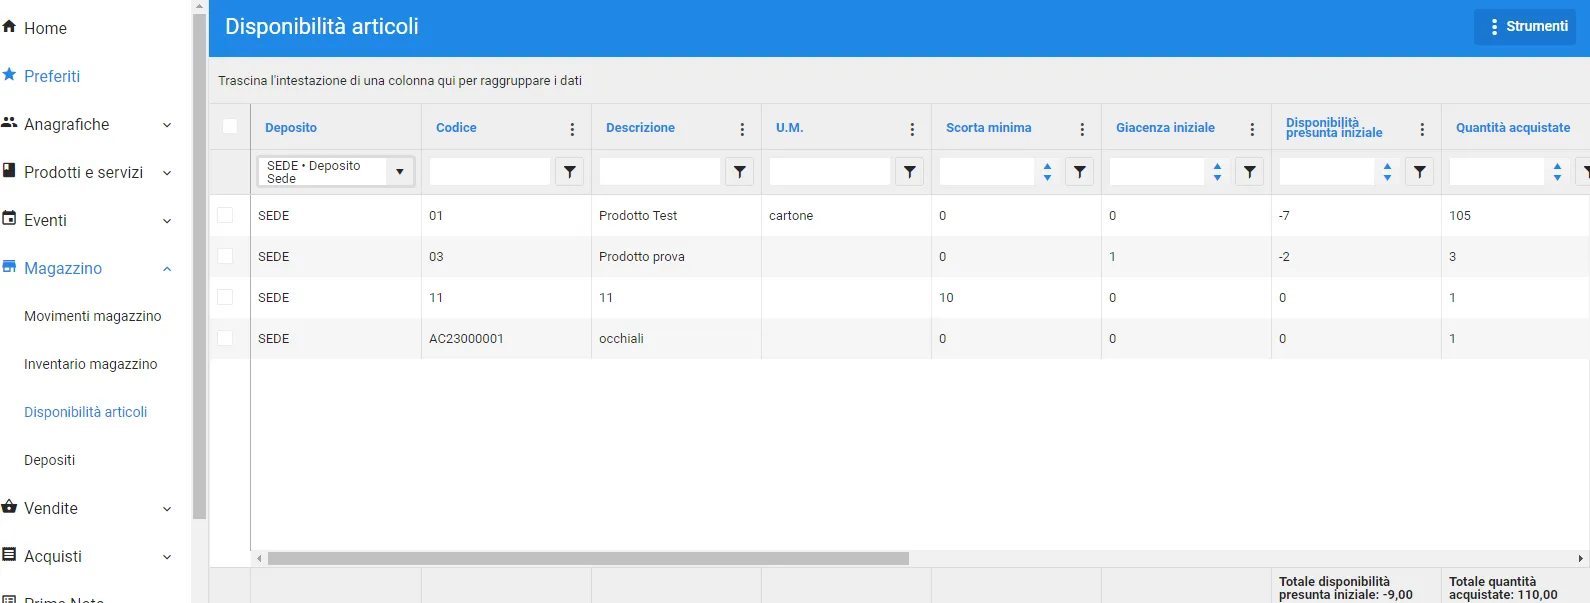Click the Anagrafiche people icon
Viewport: 1590px width, 603px height.
point(9,123)
